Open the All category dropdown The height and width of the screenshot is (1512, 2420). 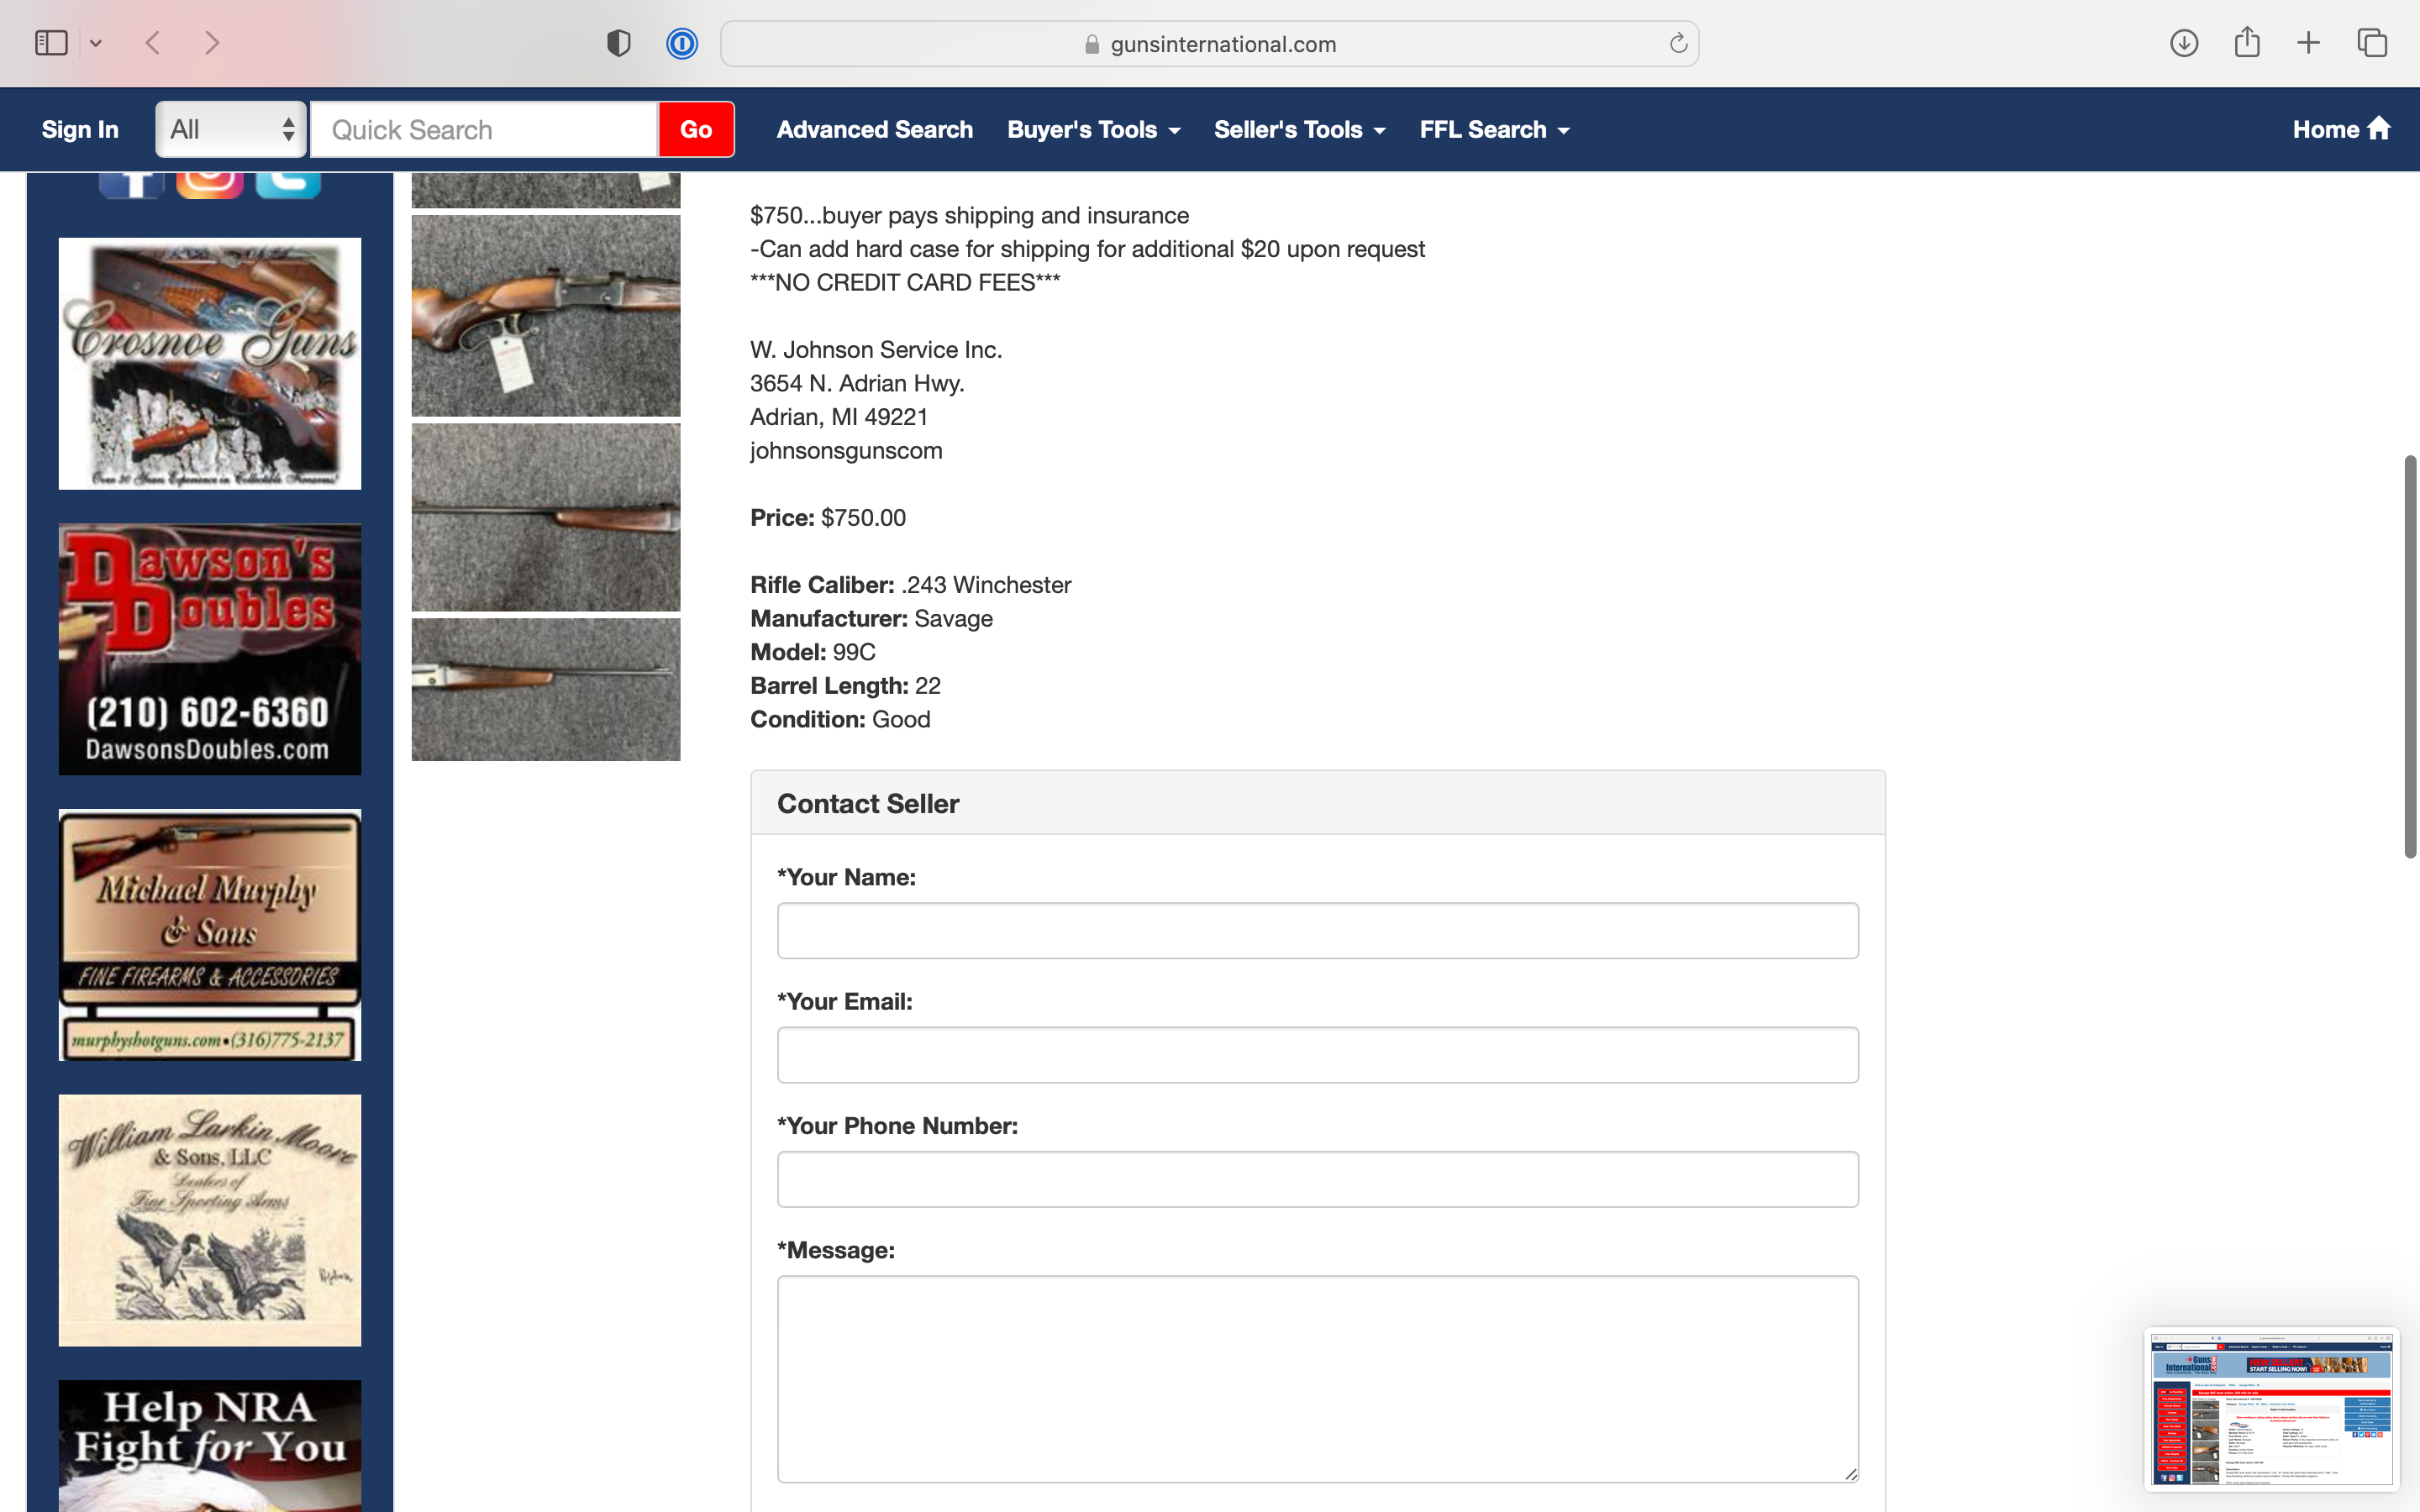[231, 129]
